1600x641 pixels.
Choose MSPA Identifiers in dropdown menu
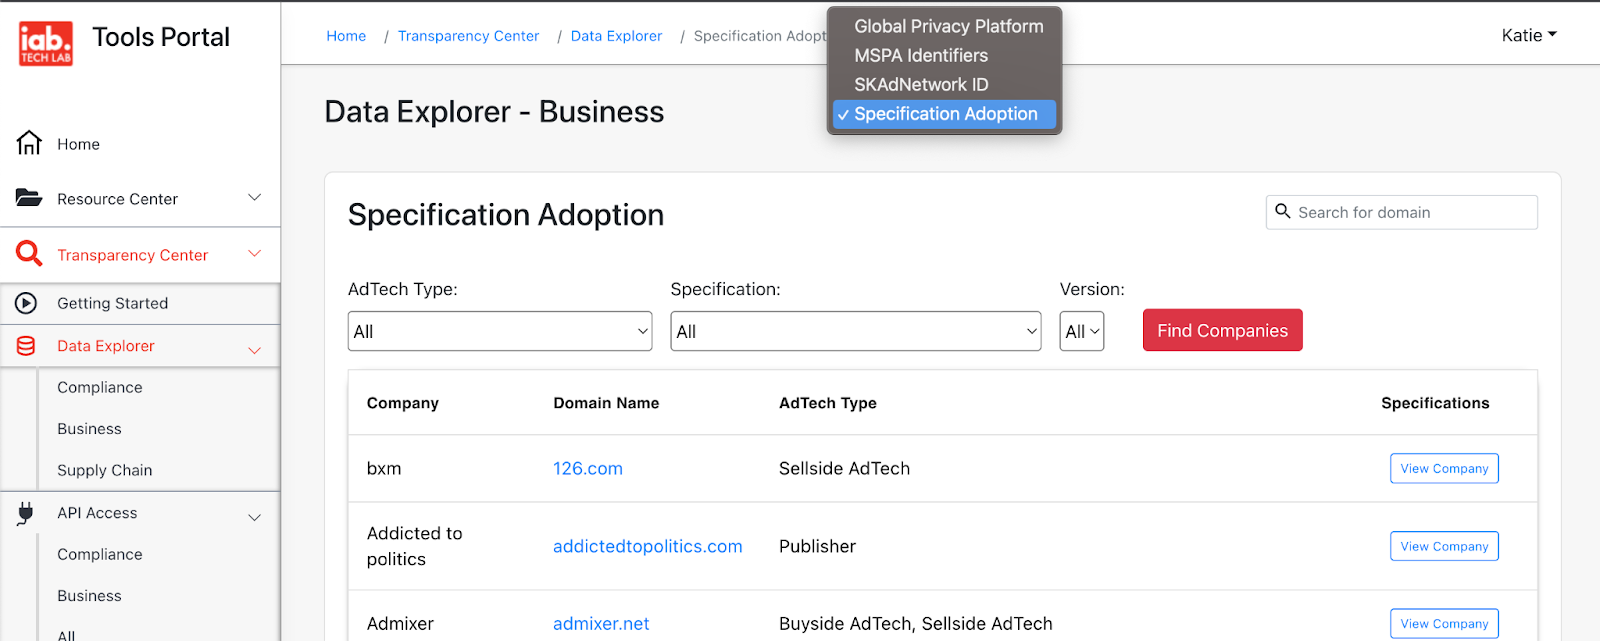920,56
